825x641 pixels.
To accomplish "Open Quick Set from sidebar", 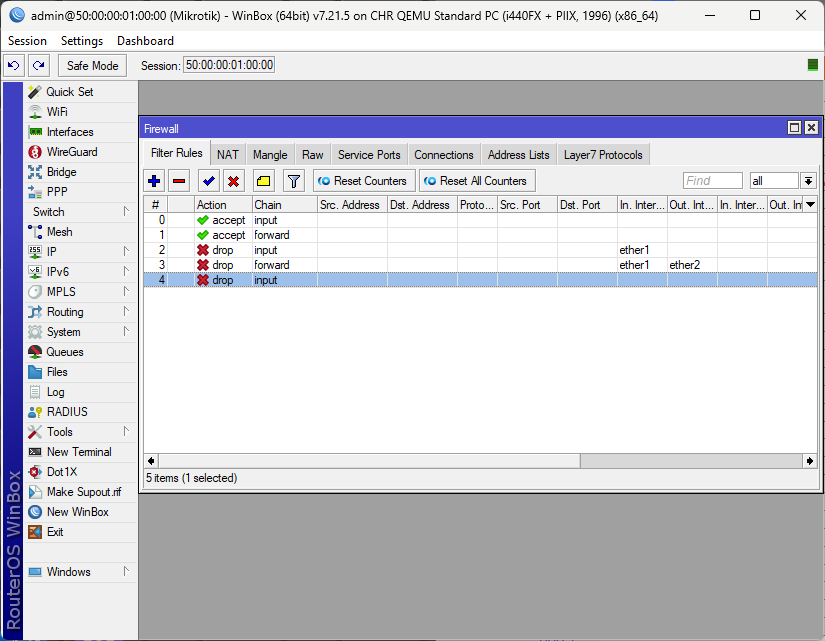I will tap(81, 92).
